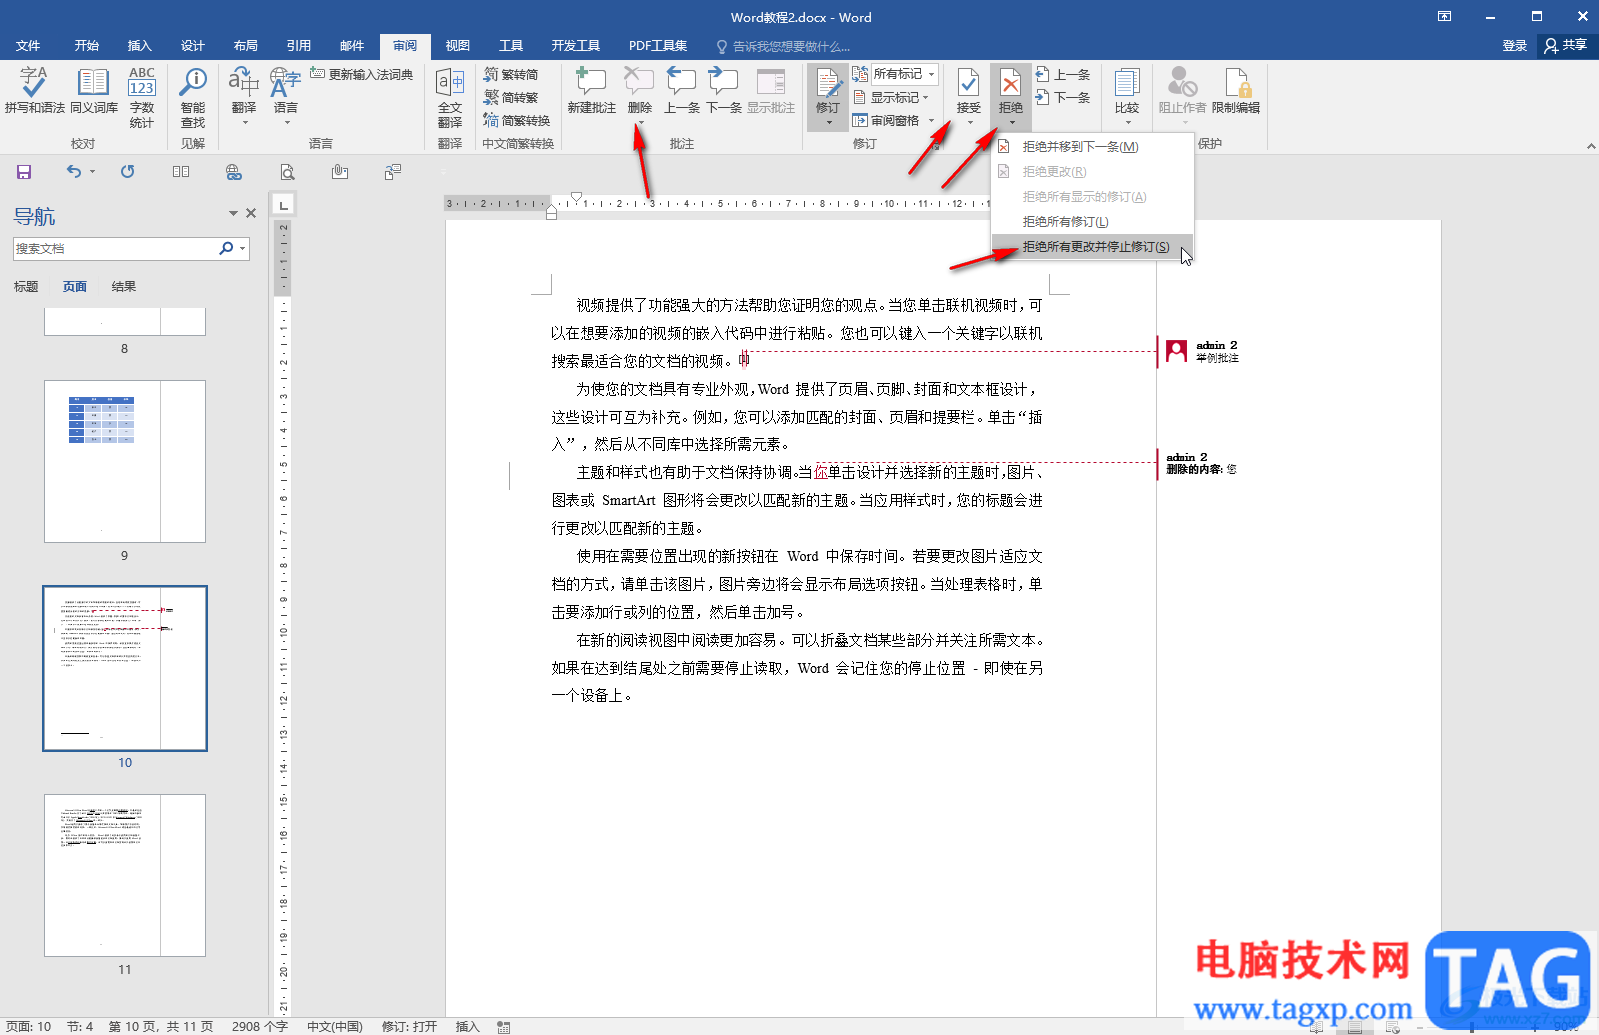Screen dimensions: 1599x1035
Task: Save the document from the quick access toolbar
Action: (24, 172)
